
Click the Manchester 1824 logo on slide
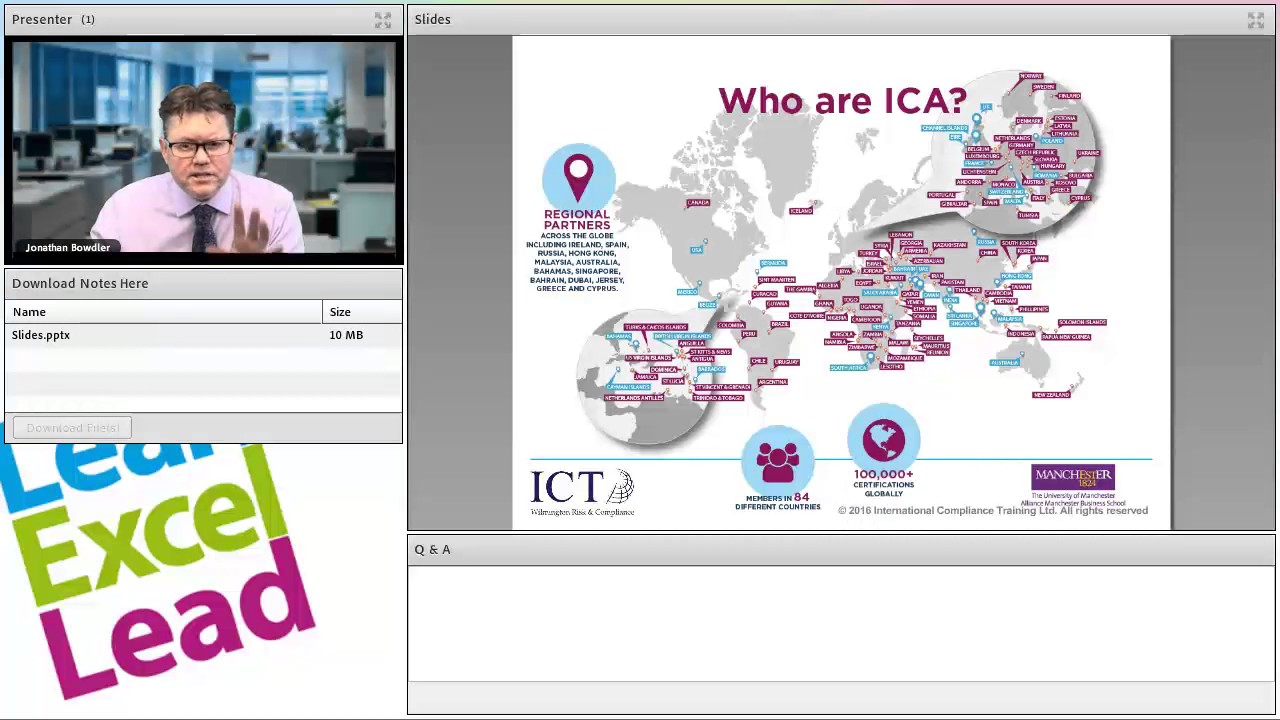[1073, 477]
